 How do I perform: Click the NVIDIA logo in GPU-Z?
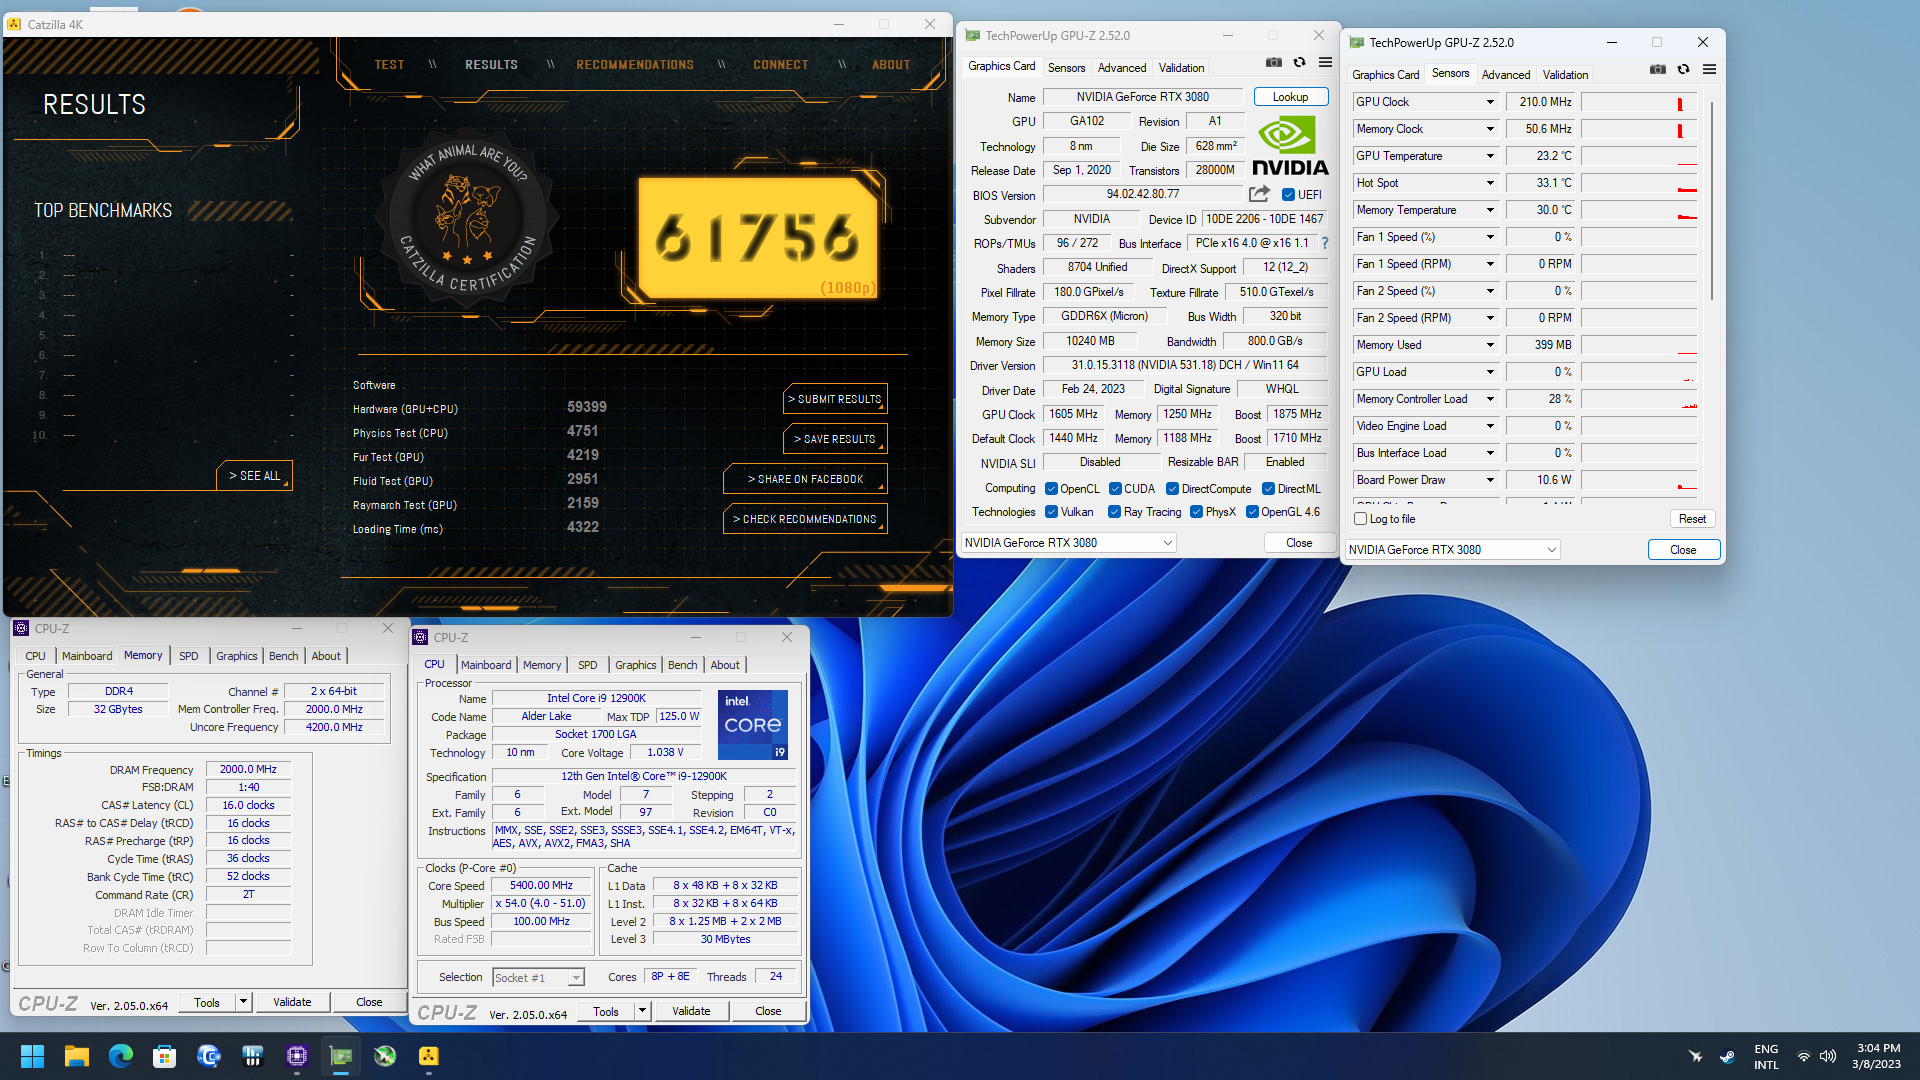coord(1290,146)
